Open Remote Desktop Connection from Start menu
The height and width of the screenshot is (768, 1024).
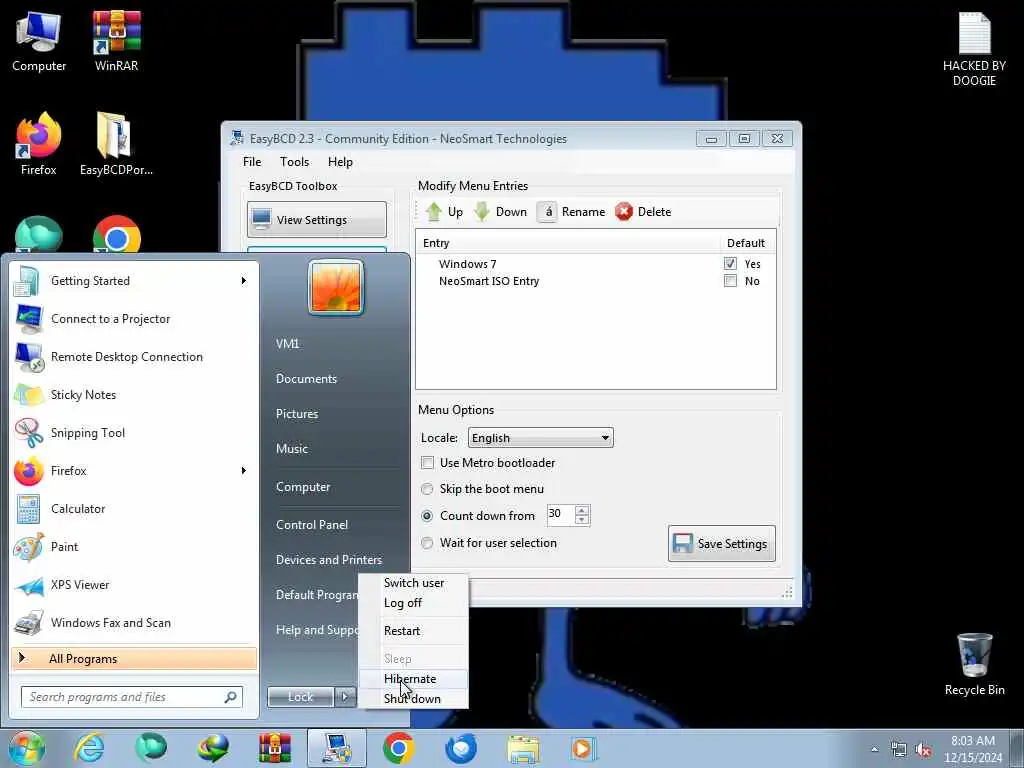134,357
